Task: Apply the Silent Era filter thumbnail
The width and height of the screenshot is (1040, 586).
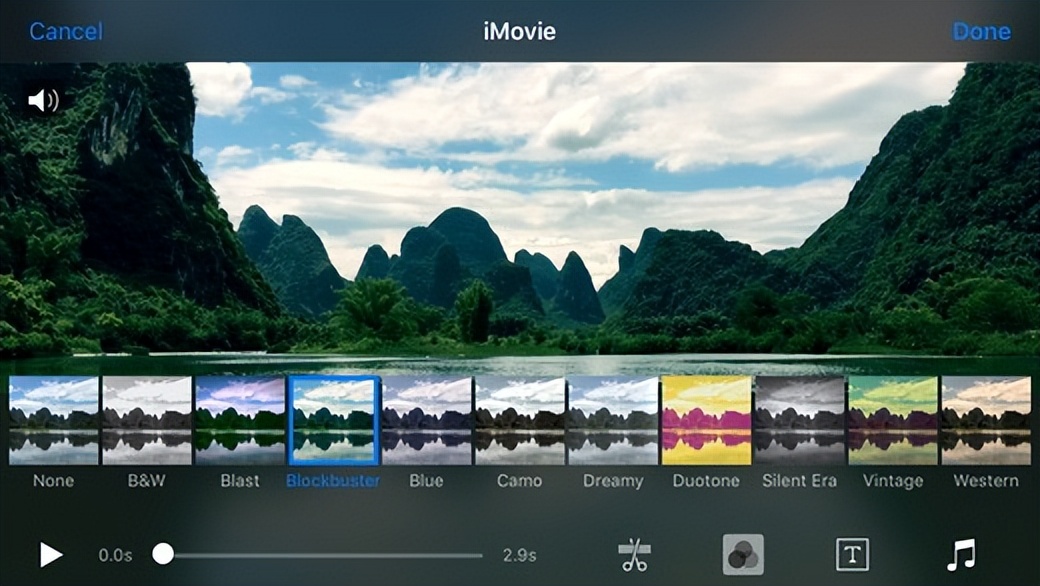Action: [800, 420]
